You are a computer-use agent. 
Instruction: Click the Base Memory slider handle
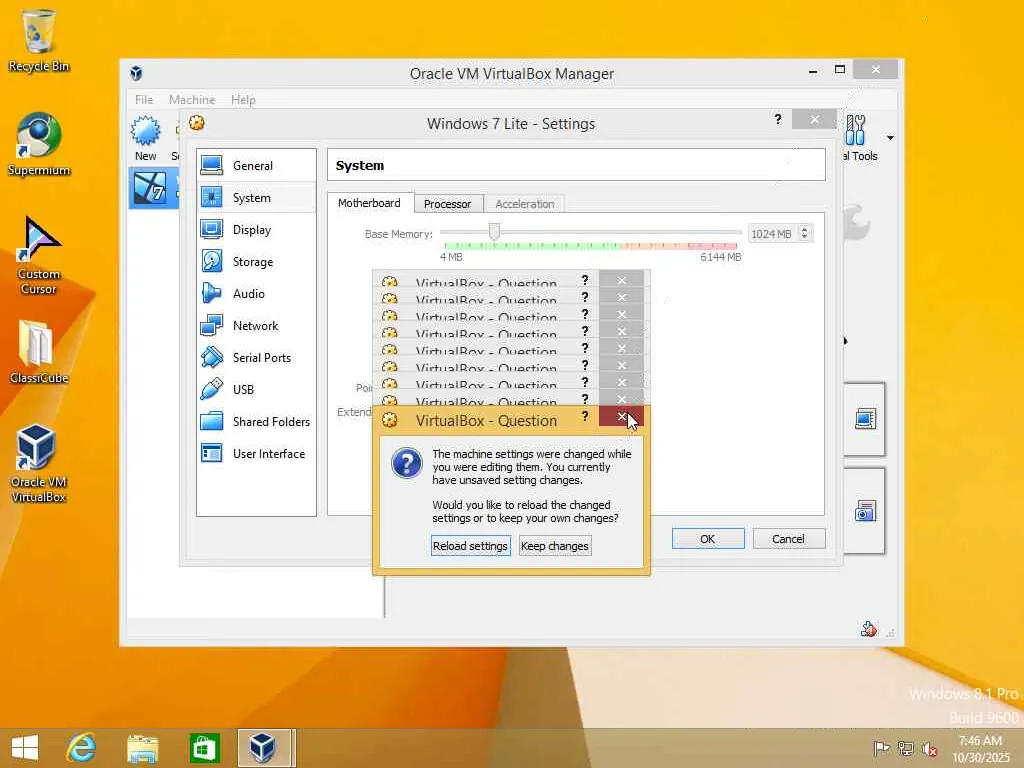tap(494, 231)
